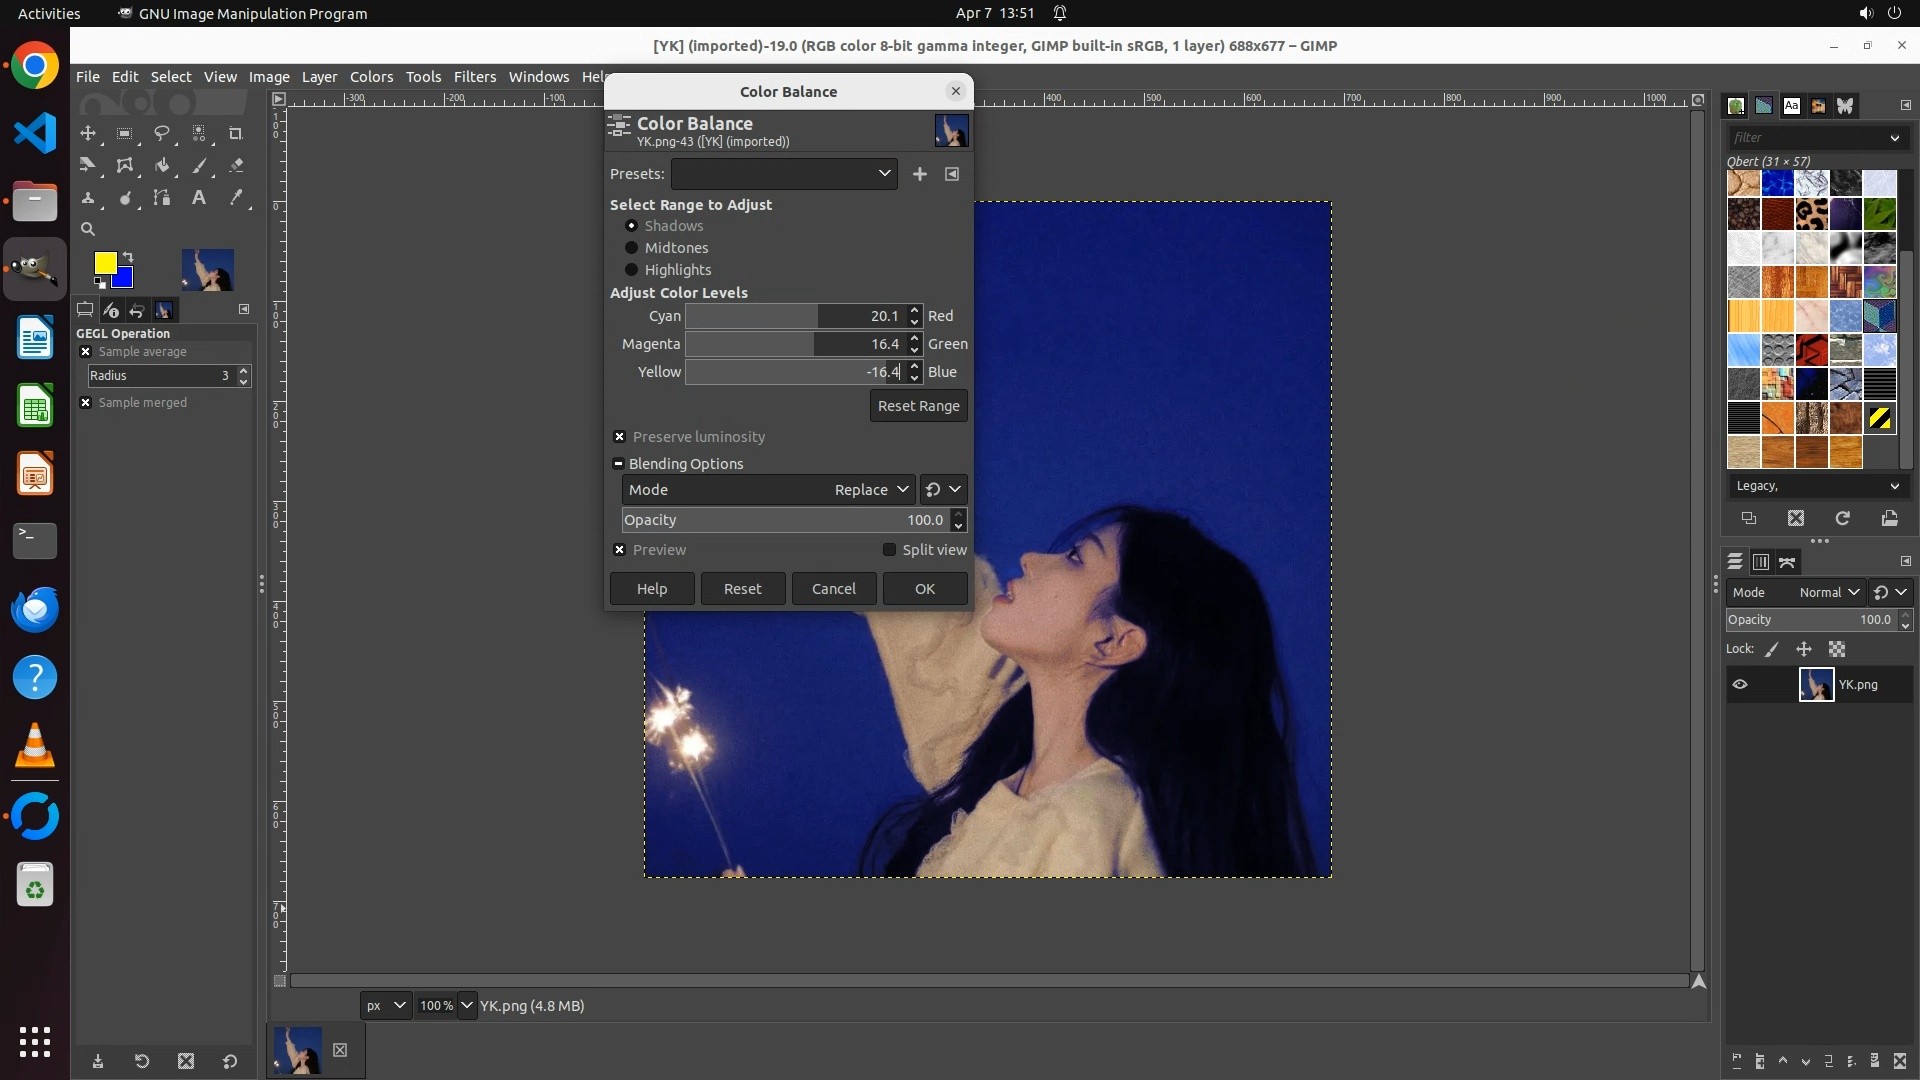Activate the Eraser tool
This screenshot has width=1920, height=1080.
point(236,166)
